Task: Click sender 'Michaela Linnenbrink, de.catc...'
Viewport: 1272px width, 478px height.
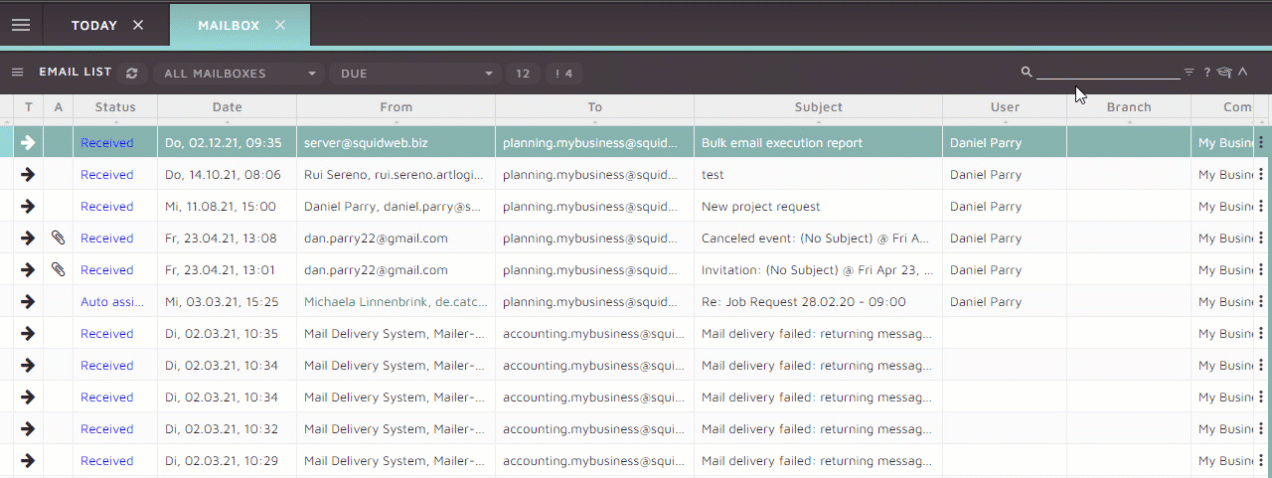Action: [394, 302]
